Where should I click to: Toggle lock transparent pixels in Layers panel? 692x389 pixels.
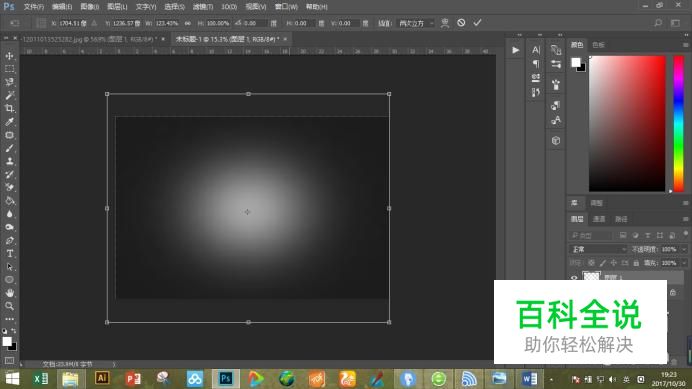tap(591, 263)
